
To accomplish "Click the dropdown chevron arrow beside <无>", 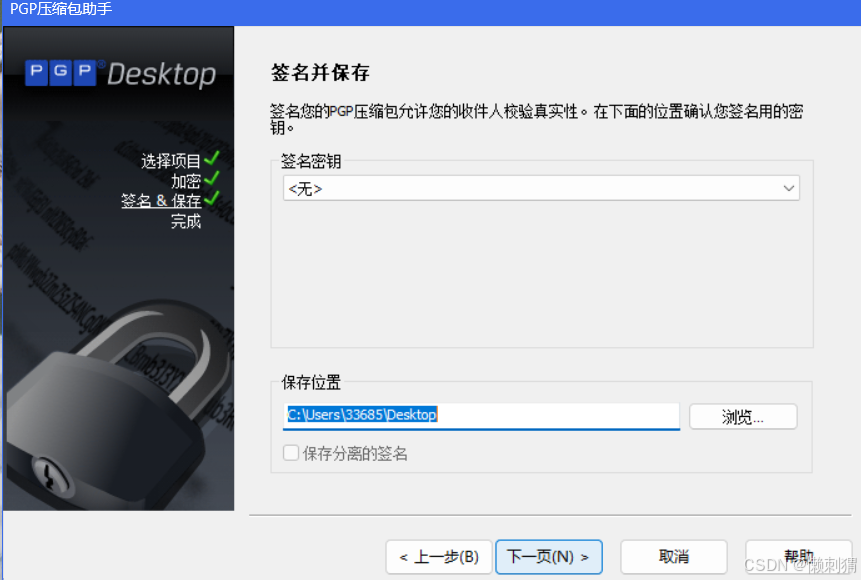I will pos(789,188).
